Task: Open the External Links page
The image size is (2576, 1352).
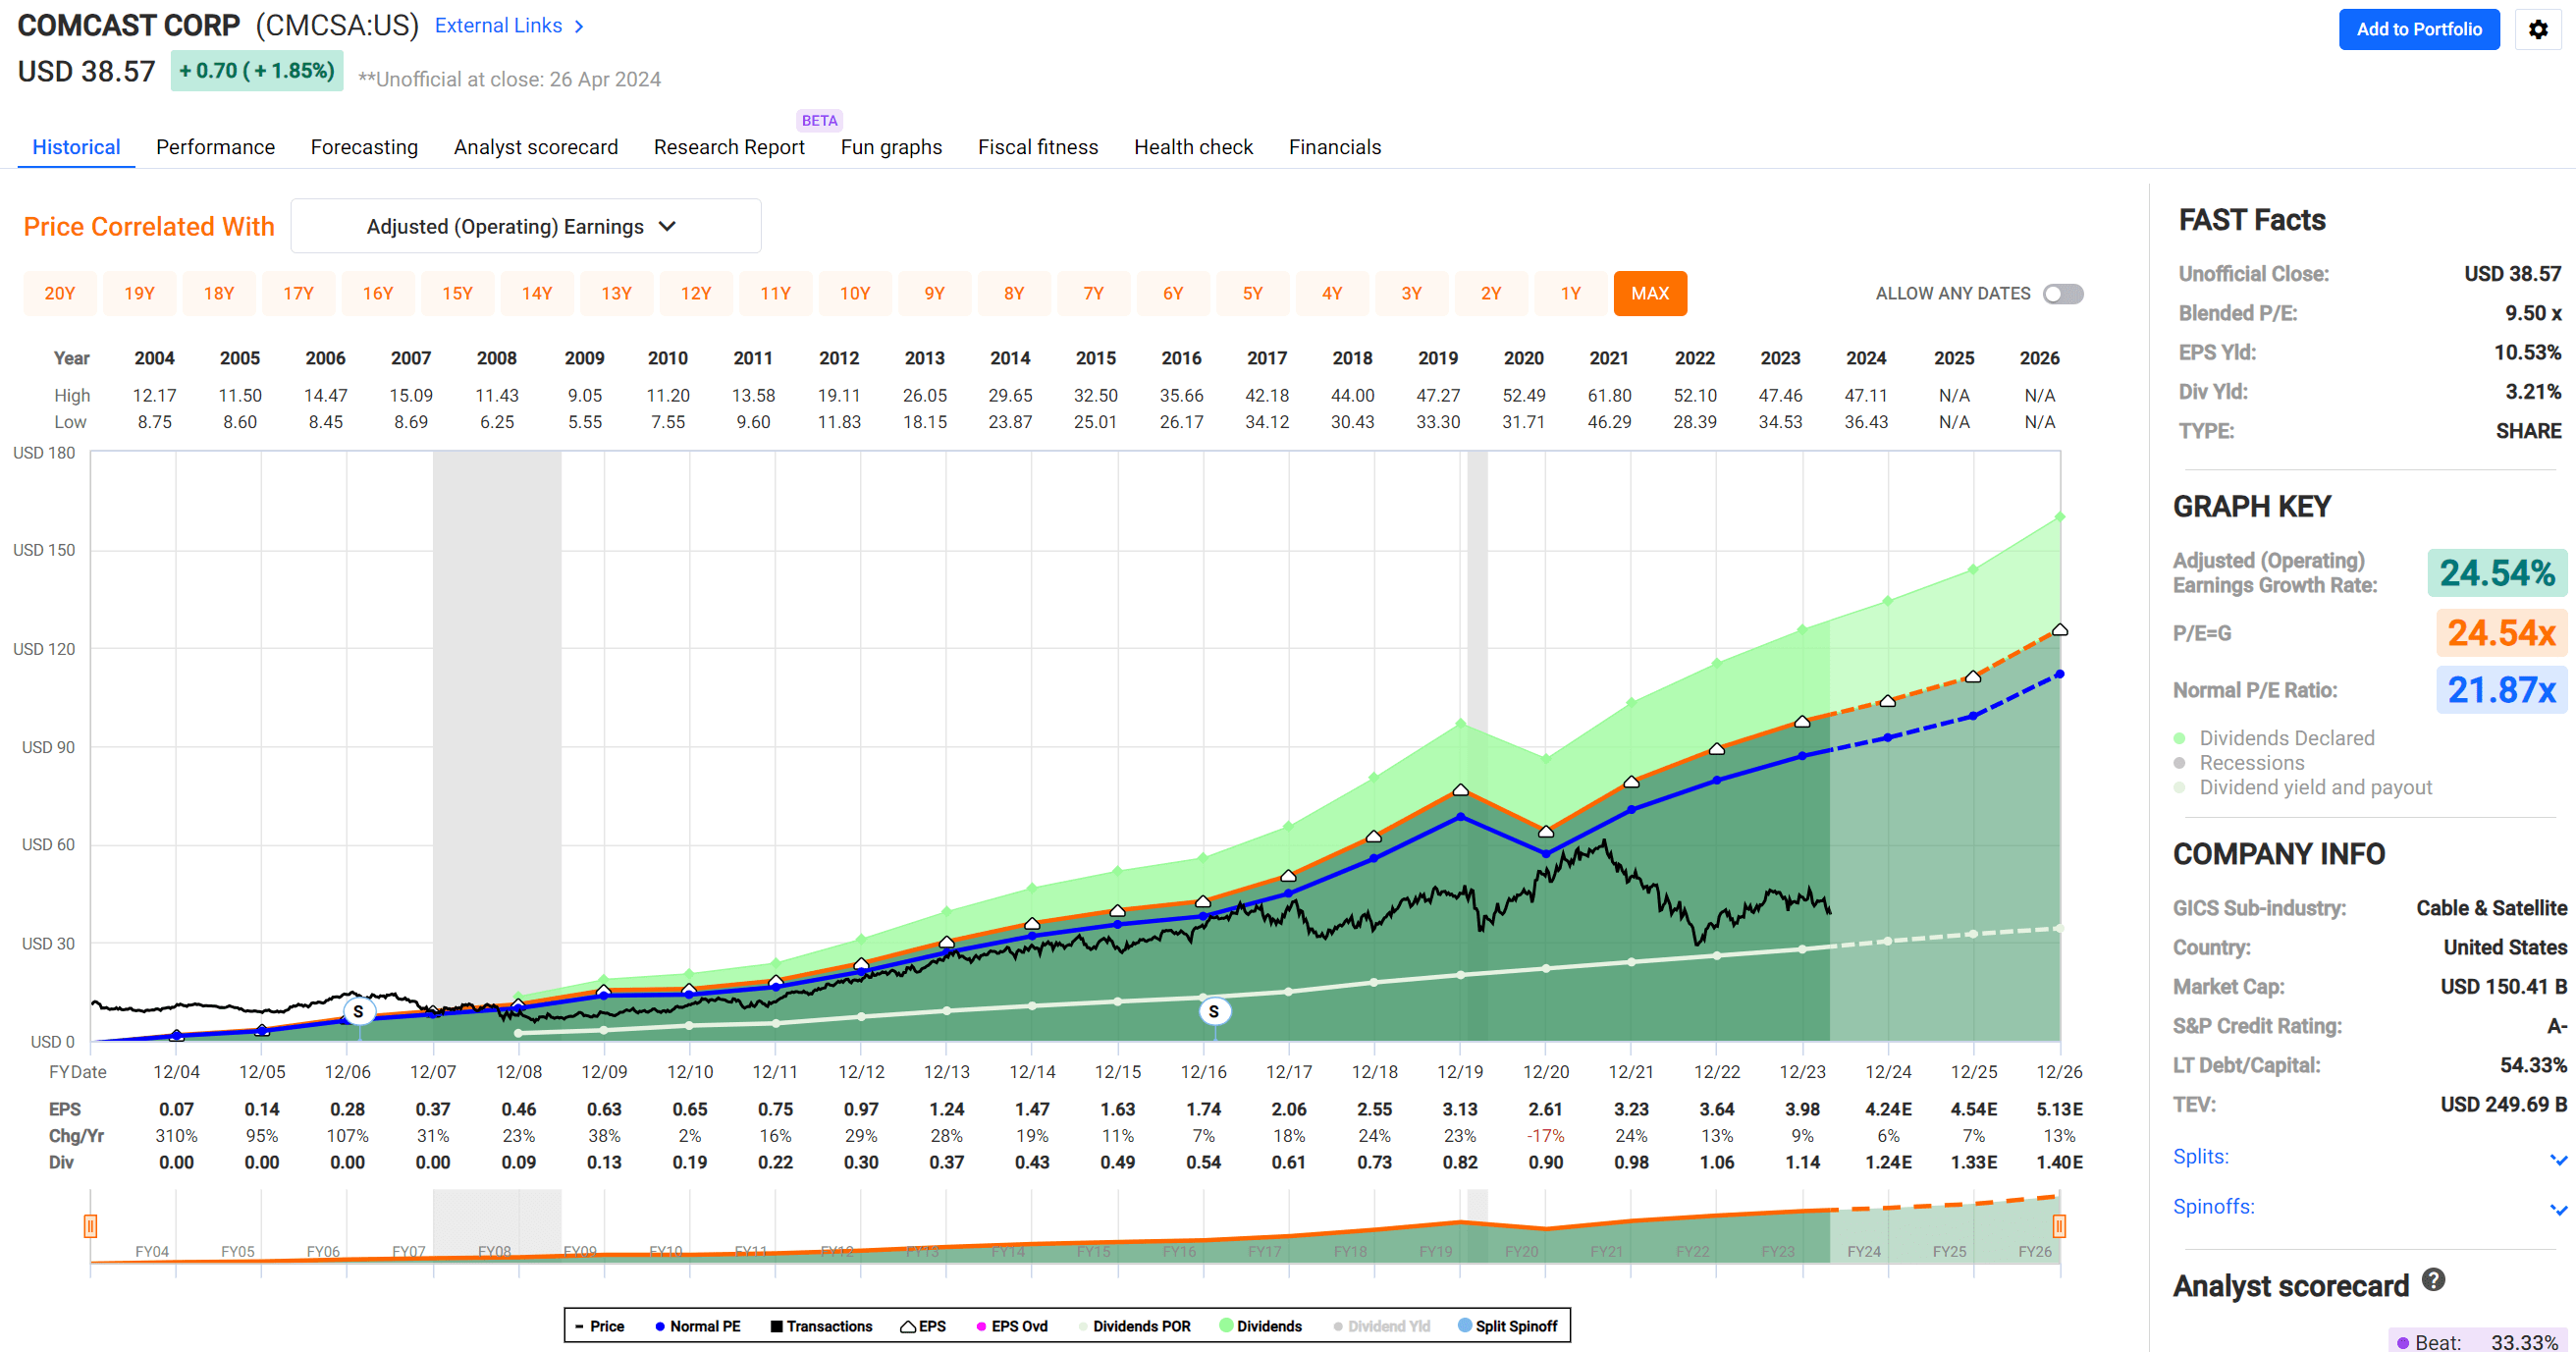Action: tap(499, 25)
